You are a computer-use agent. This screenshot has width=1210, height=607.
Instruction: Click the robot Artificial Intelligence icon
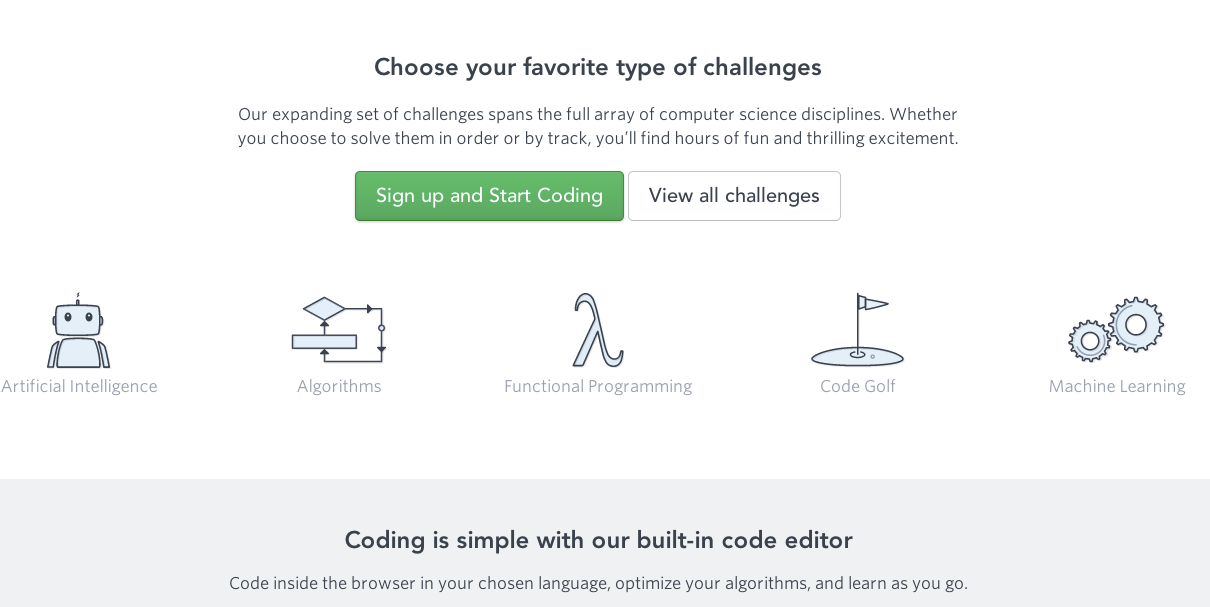pos(79,331)
